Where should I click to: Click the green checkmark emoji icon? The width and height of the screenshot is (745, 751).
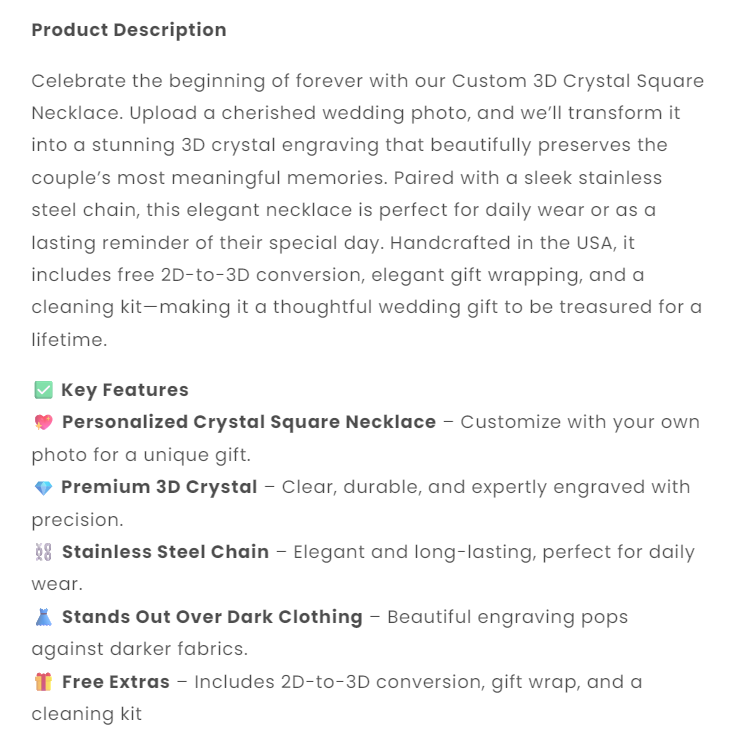[x=43, y=390]
